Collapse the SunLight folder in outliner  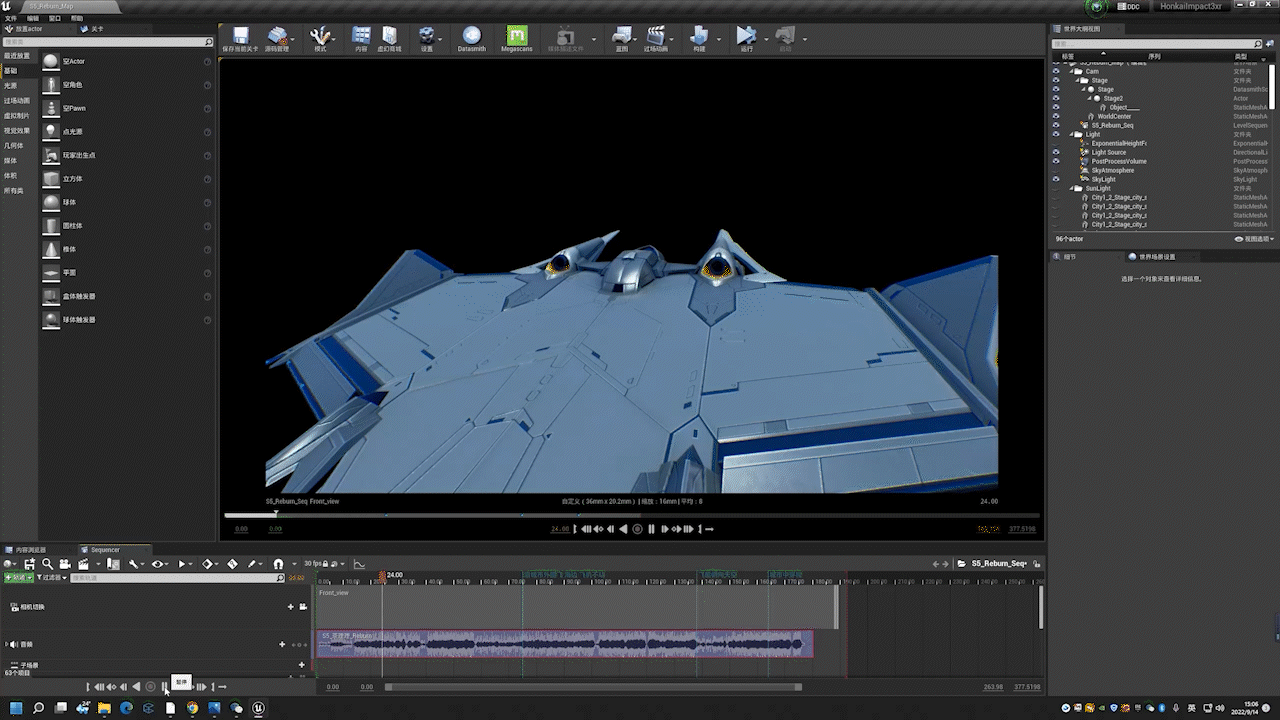(x=1071, y=188)
